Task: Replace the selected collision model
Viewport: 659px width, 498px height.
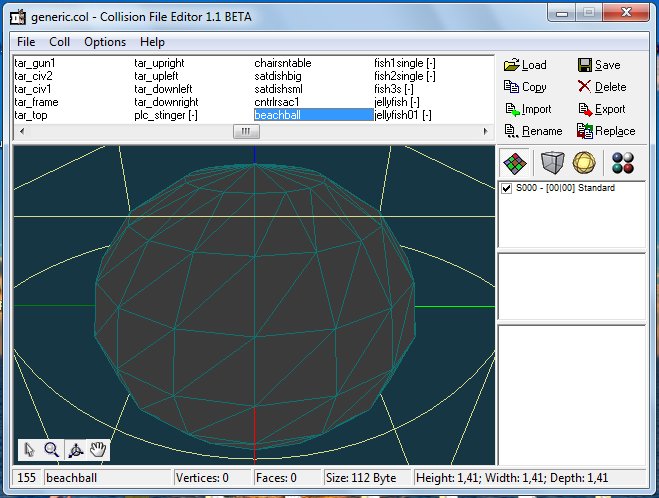Action: (x=606, y=131)
